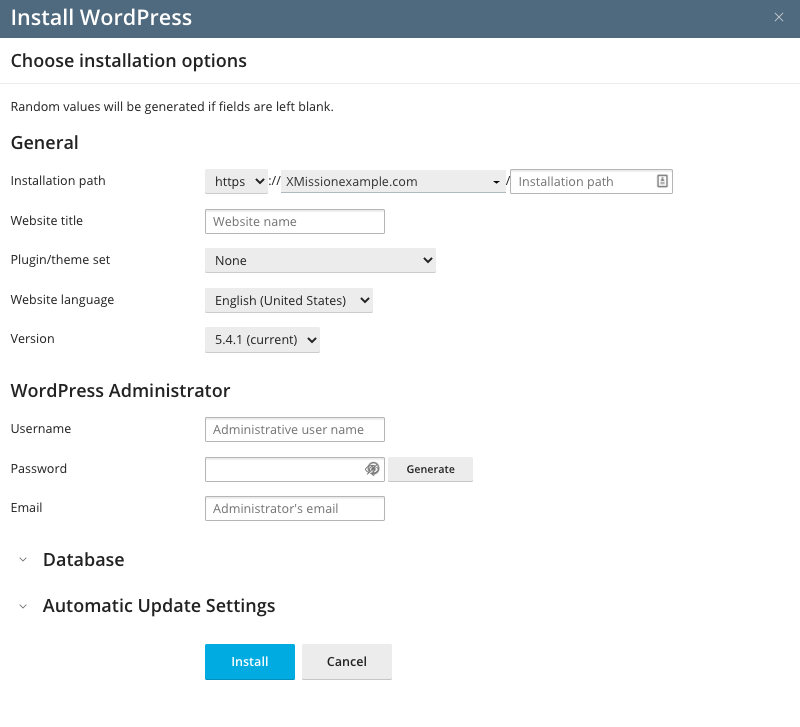Toggle password visibility eye icon

click(372, 469)
